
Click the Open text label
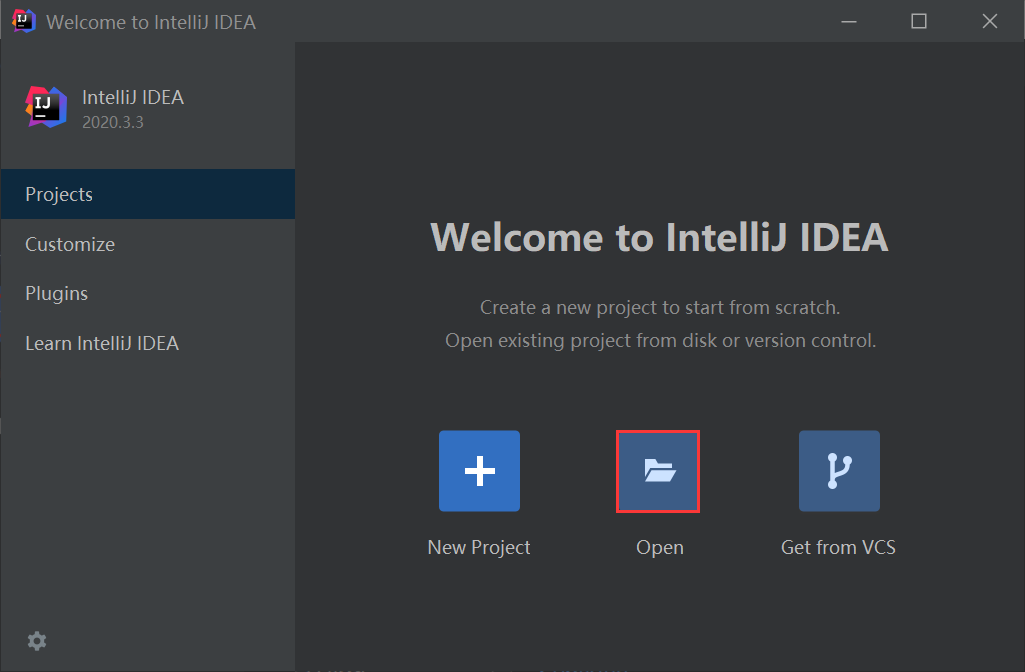660,547
